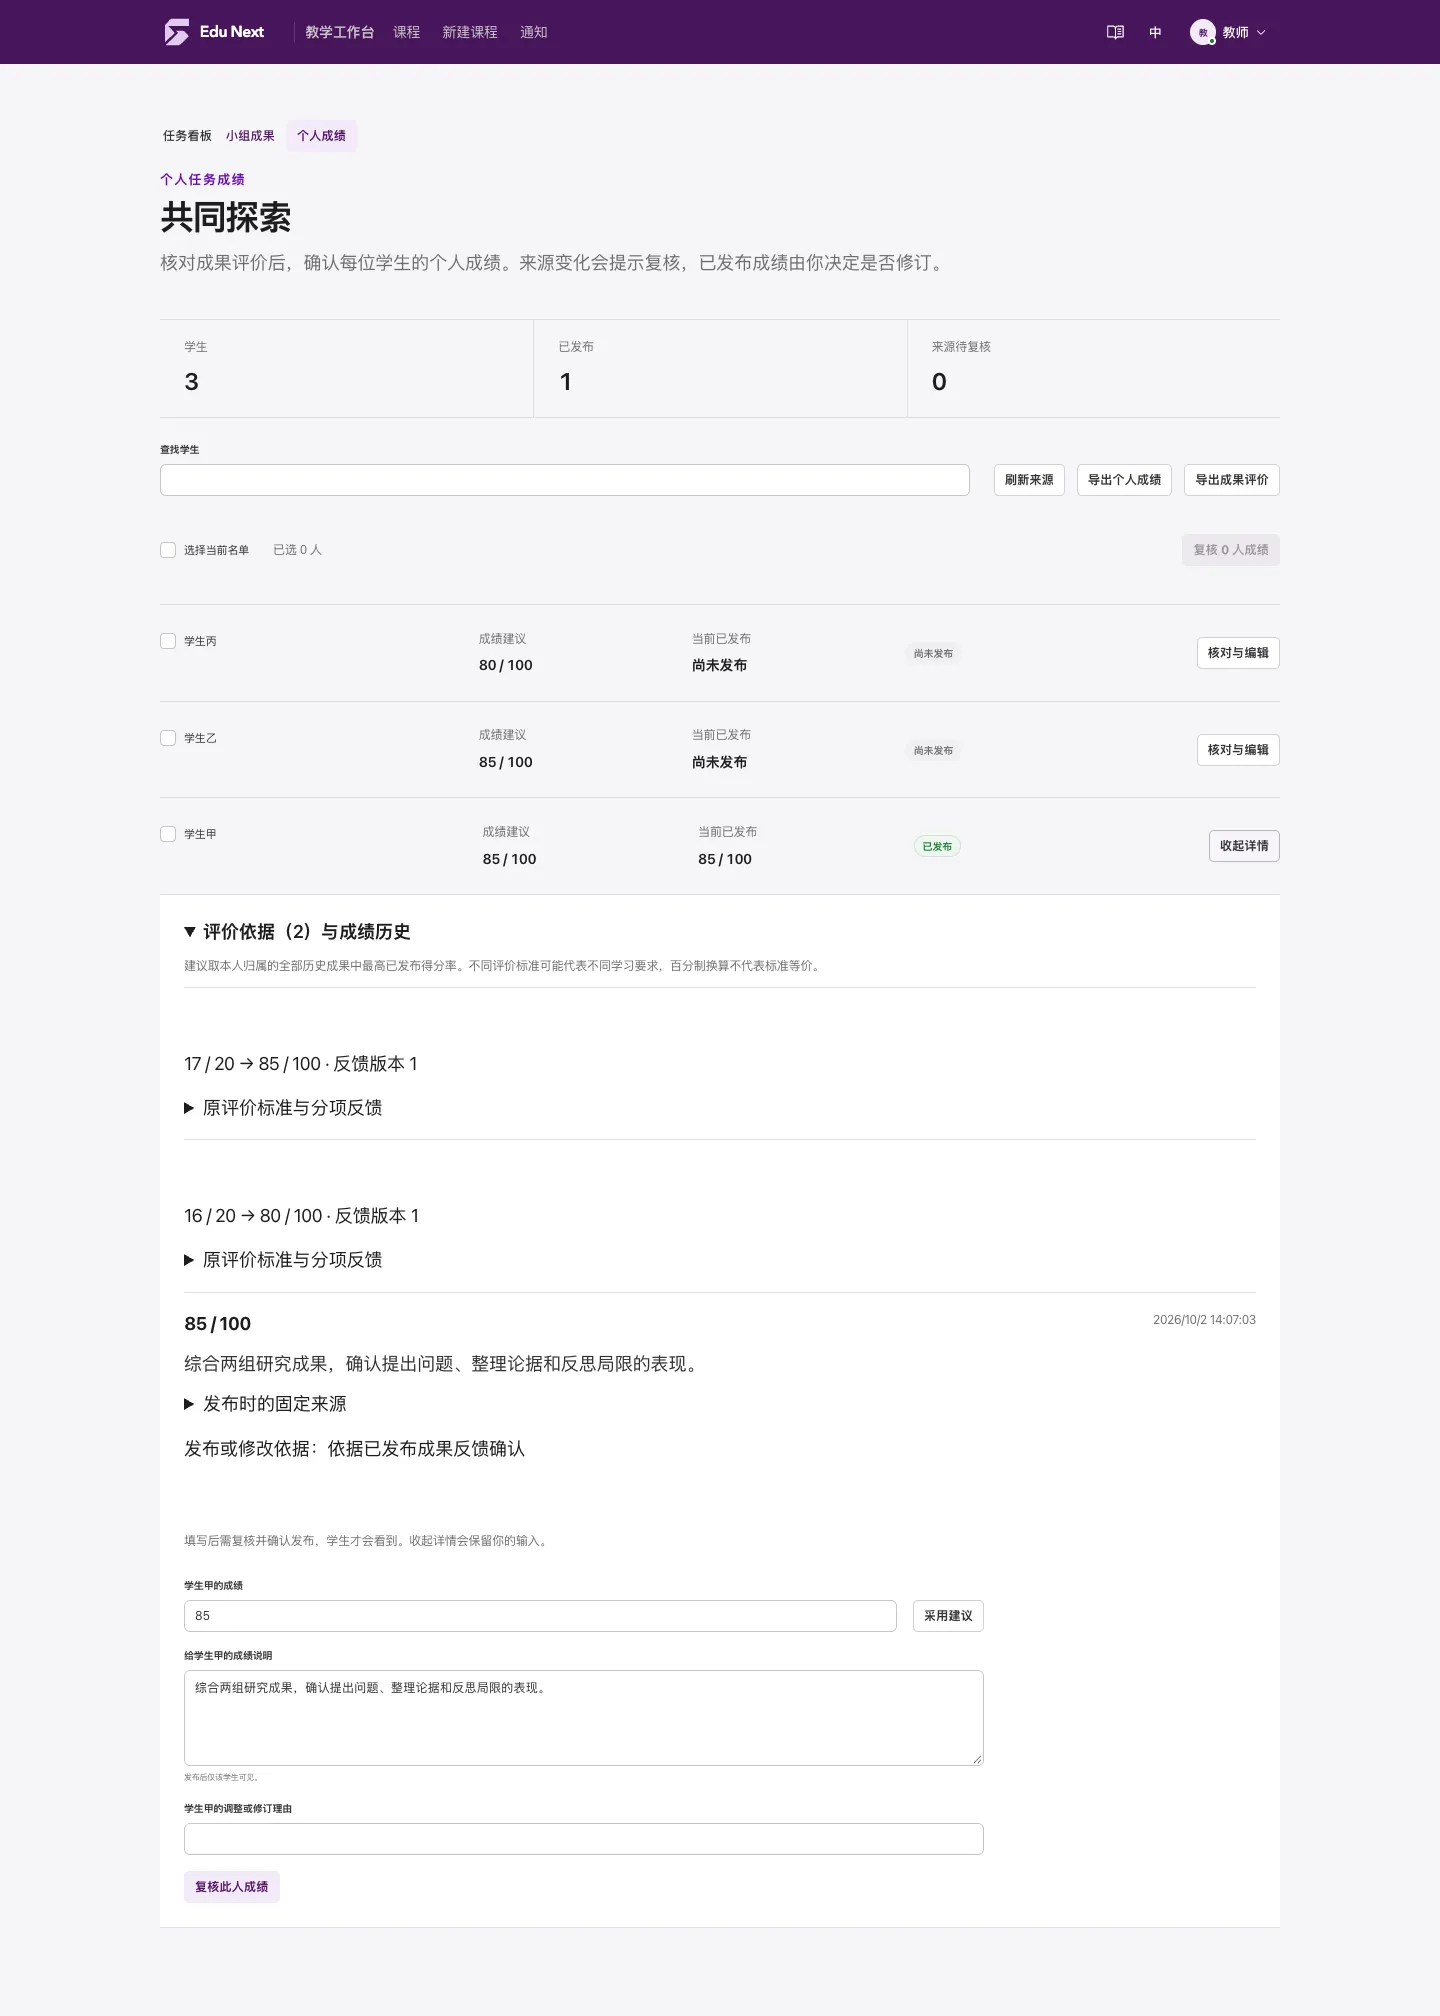Open 新建课程 in the top navigation
The image size is (1440, 2016).
470,32
